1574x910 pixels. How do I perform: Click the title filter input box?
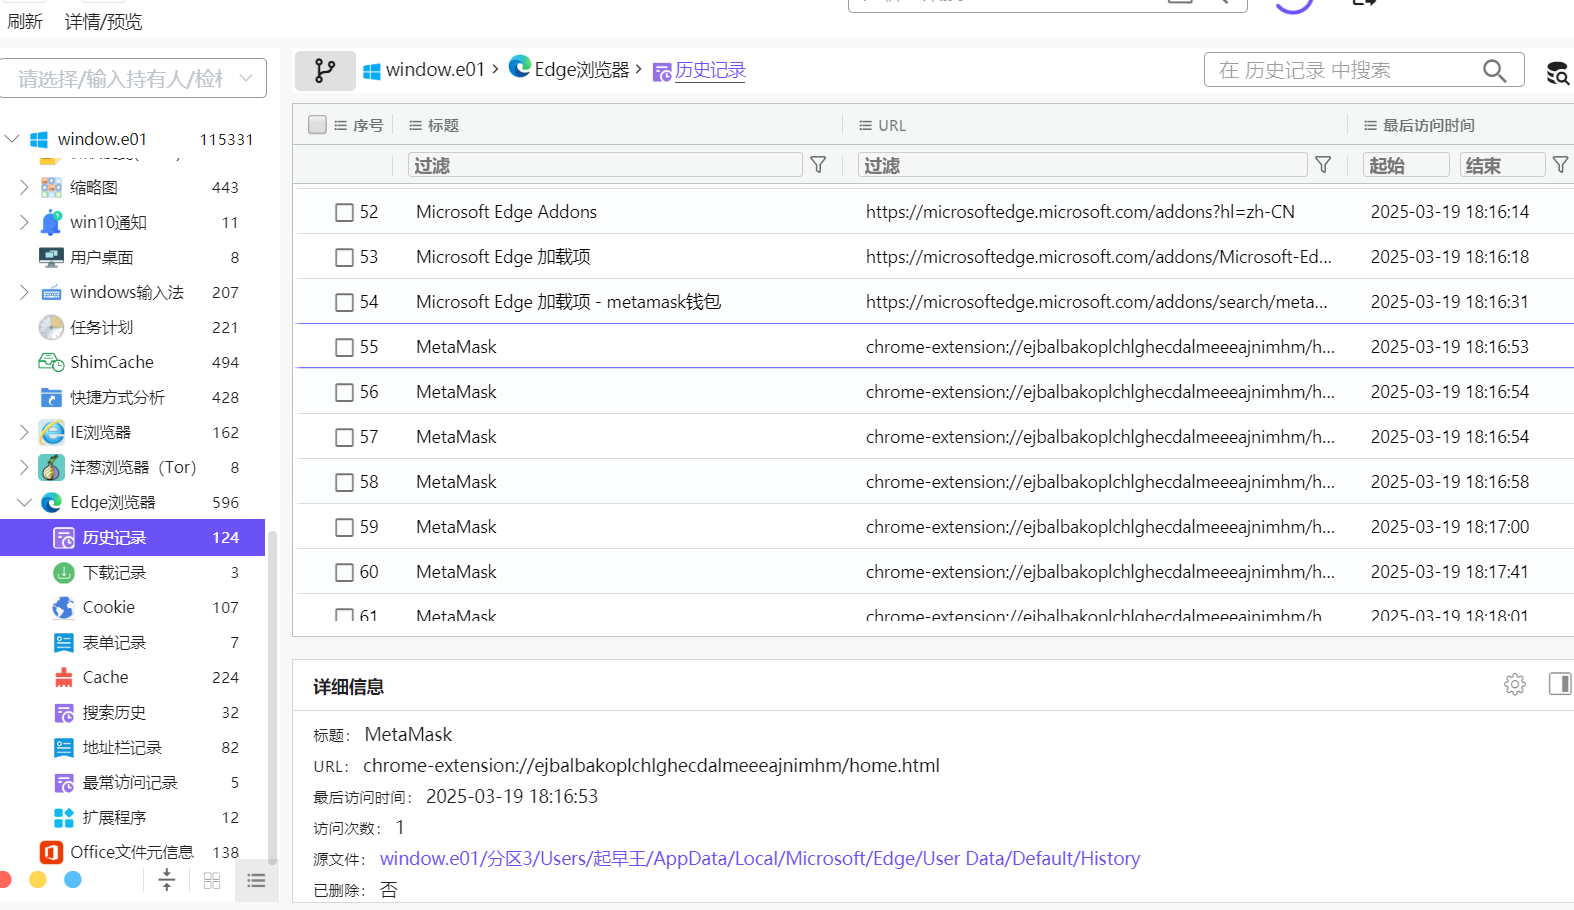click(605, 165)
